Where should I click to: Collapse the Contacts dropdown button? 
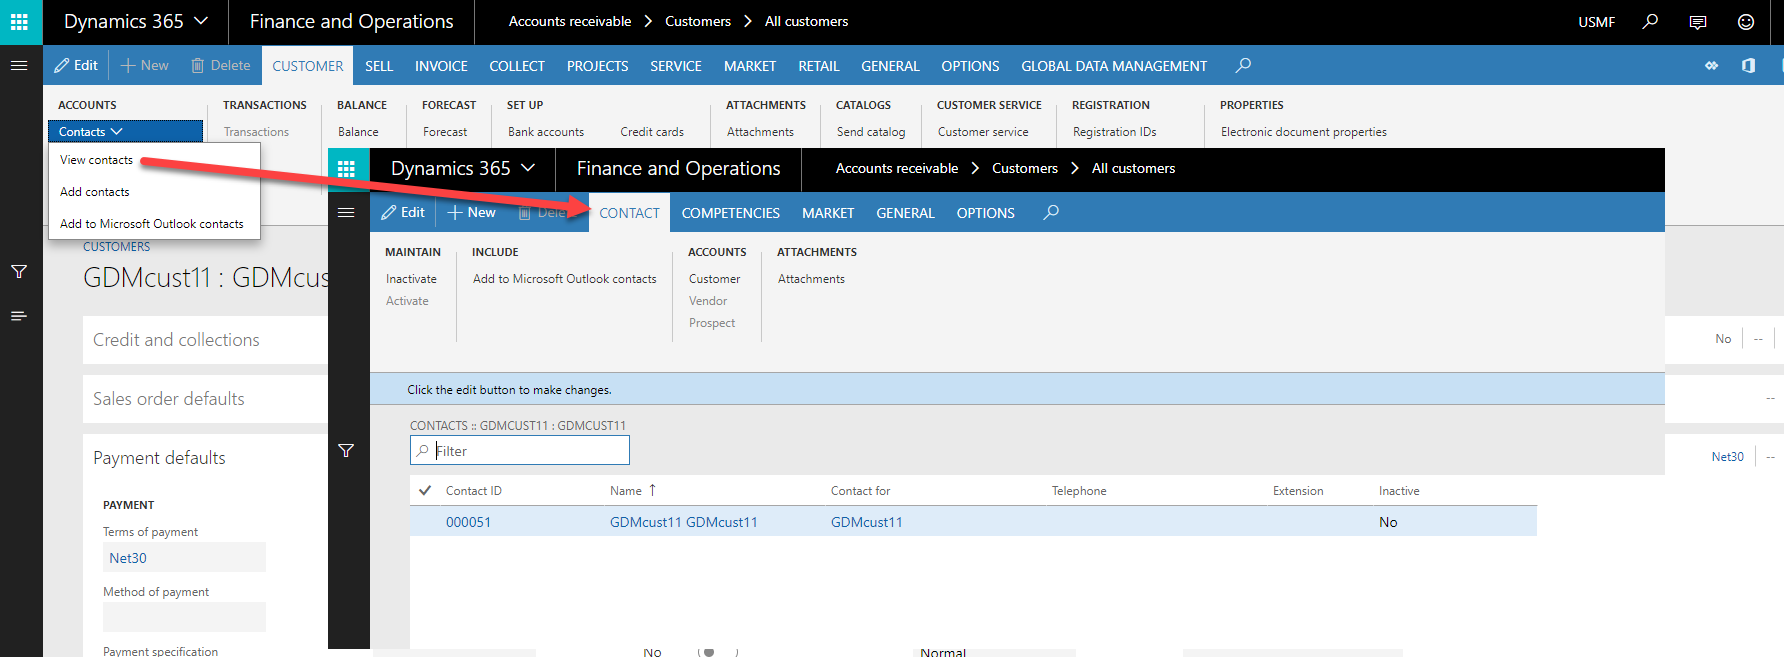click(x=125, y=131)
